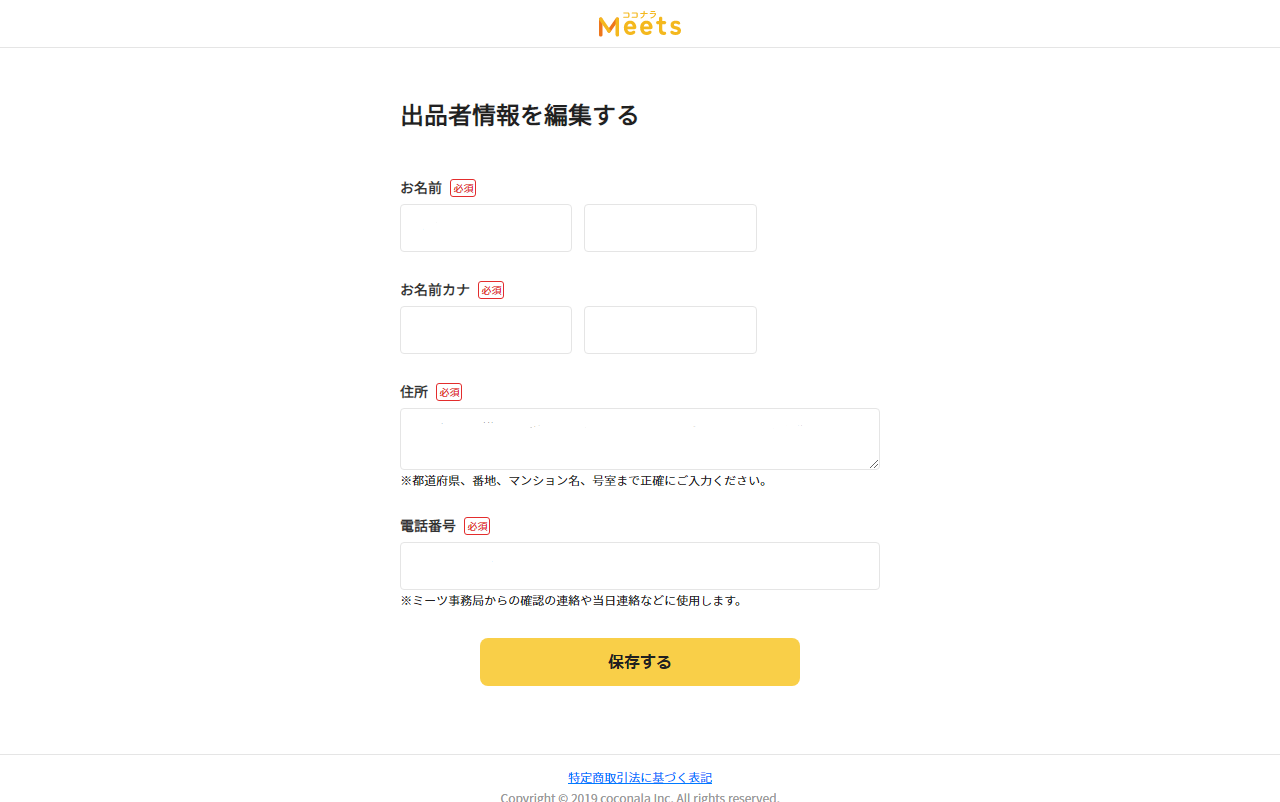Click inside the 住所 address textarea
This screenshot has width=1280, height=802.
point(640,439)
